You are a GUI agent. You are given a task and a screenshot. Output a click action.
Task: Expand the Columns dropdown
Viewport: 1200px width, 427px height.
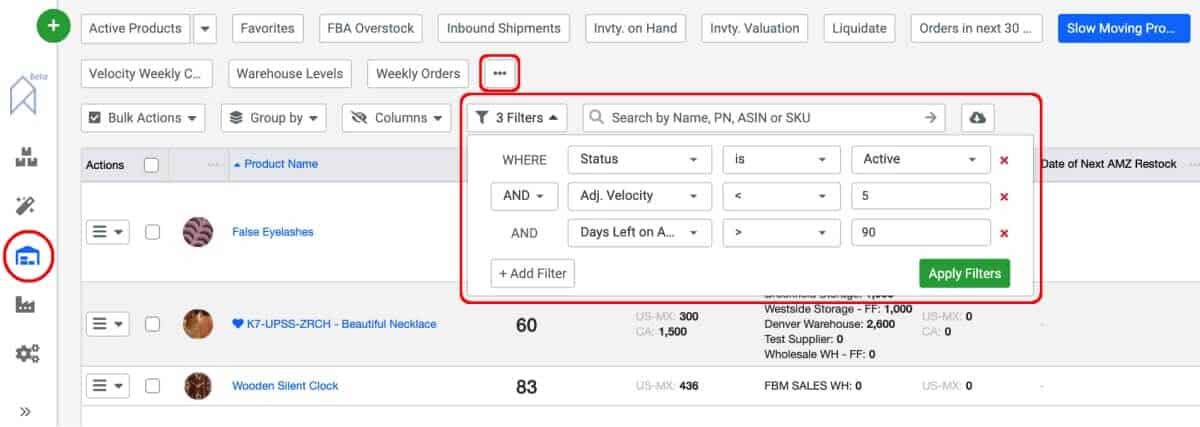point(396,118)
